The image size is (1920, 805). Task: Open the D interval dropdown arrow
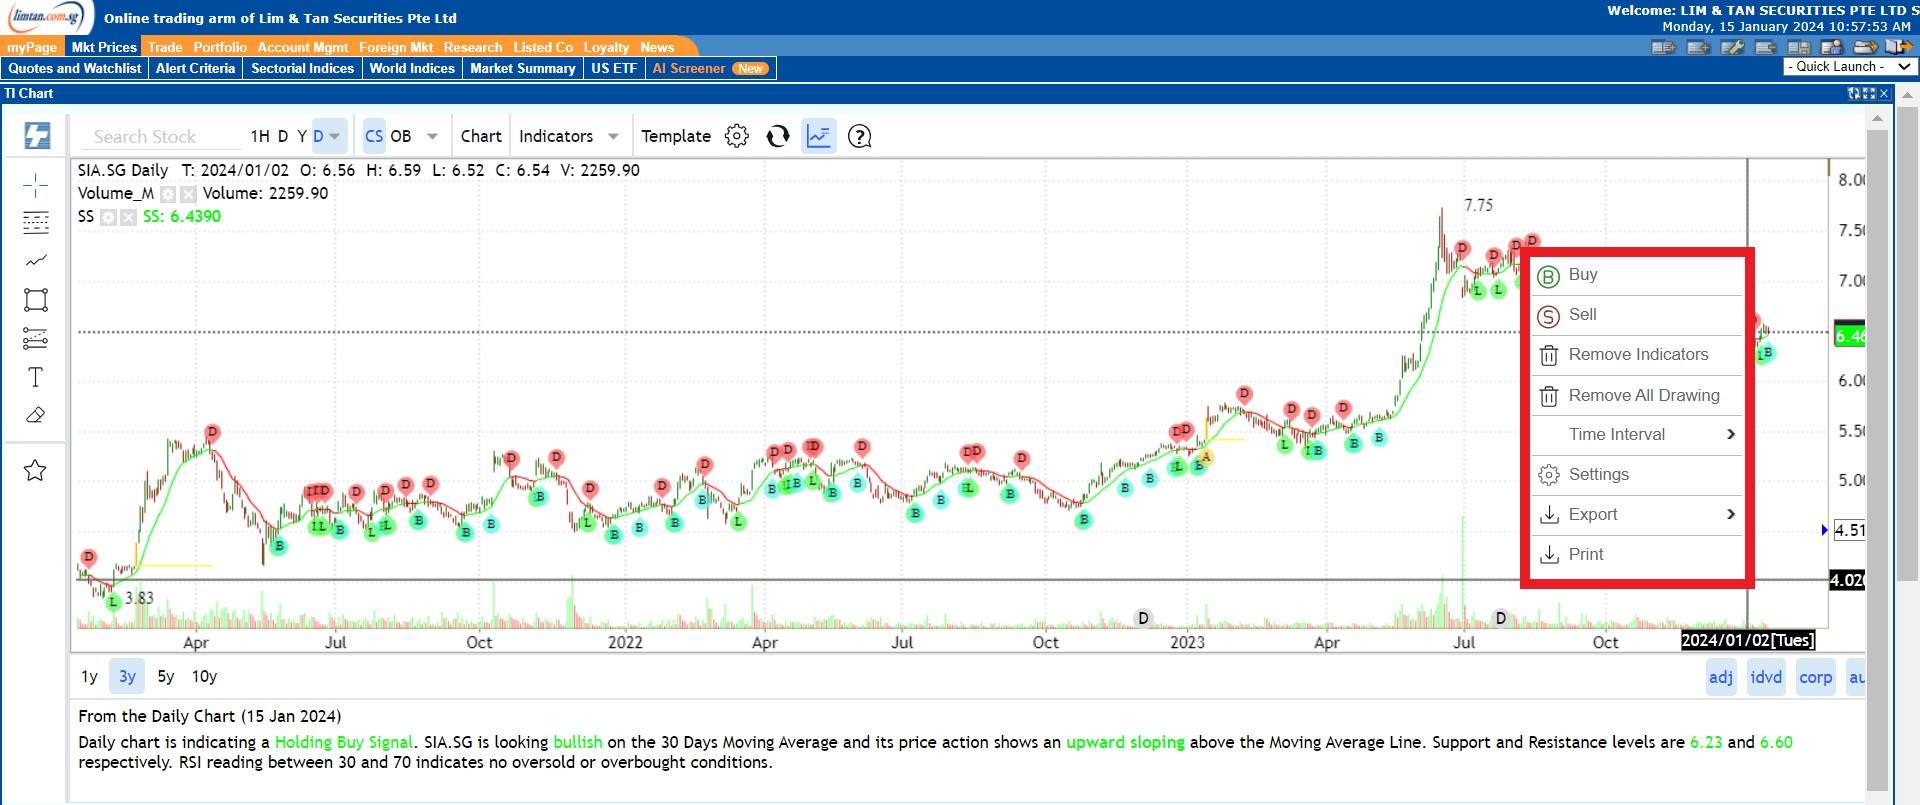click(335, 136)
